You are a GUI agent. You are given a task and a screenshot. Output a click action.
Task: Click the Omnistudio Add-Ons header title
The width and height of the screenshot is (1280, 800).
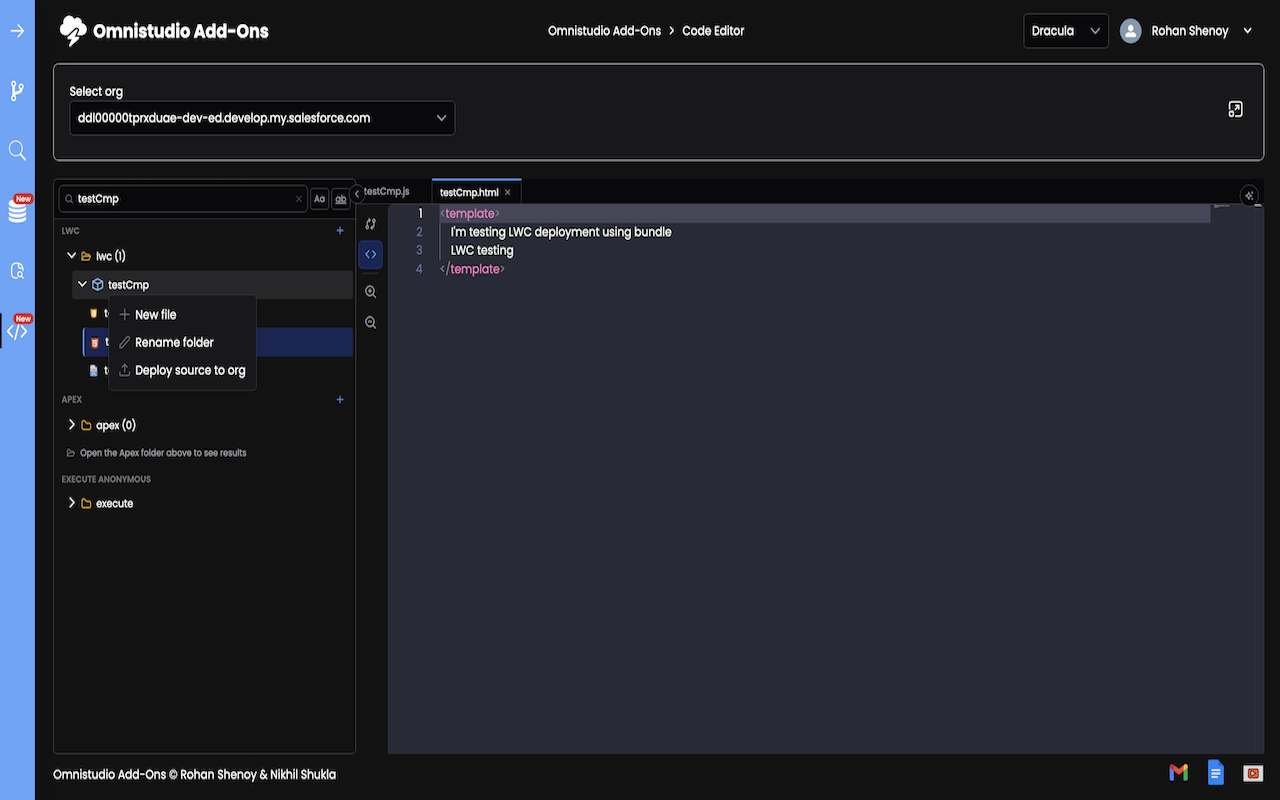tap(181, 31)
